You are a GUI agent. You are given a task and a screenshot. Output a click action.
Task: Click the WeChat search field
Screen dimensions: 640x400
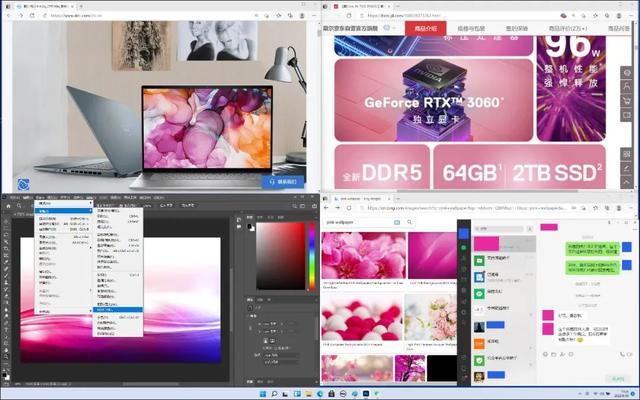pyautogui.click(x=499, y=229)
